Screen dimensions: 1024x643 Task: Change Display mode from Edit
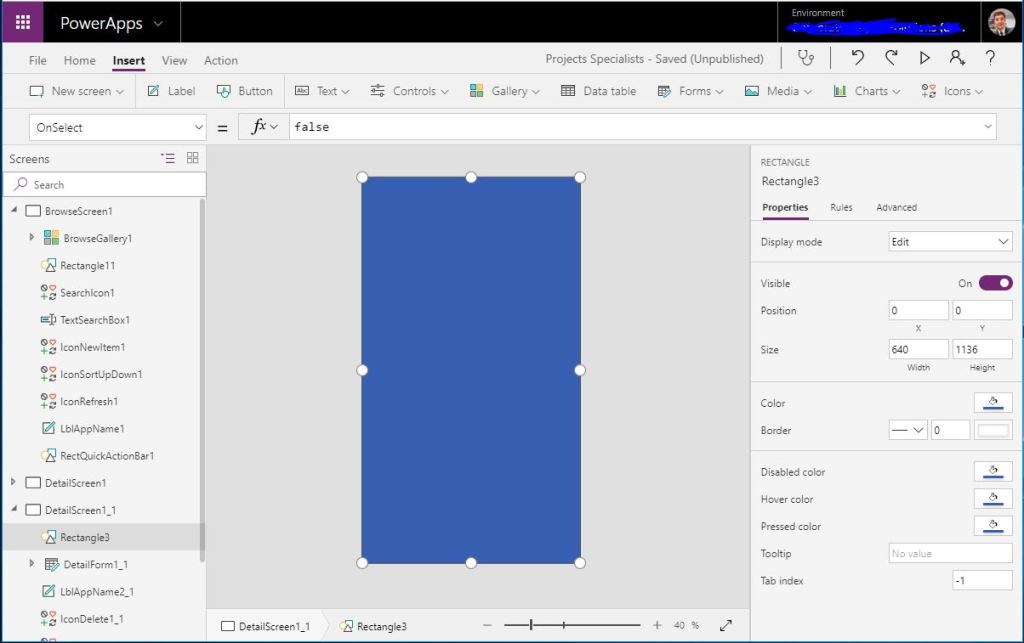[x=949, y=241]
